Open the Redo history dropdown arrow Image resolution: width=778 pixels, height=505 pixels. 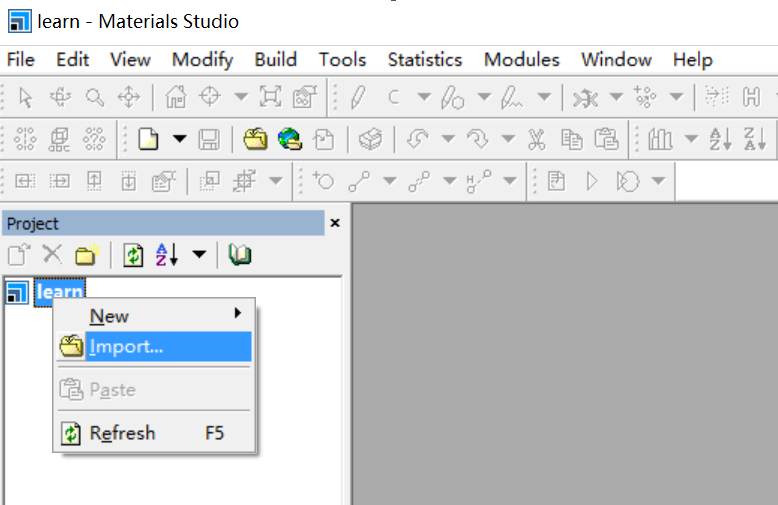509,138
